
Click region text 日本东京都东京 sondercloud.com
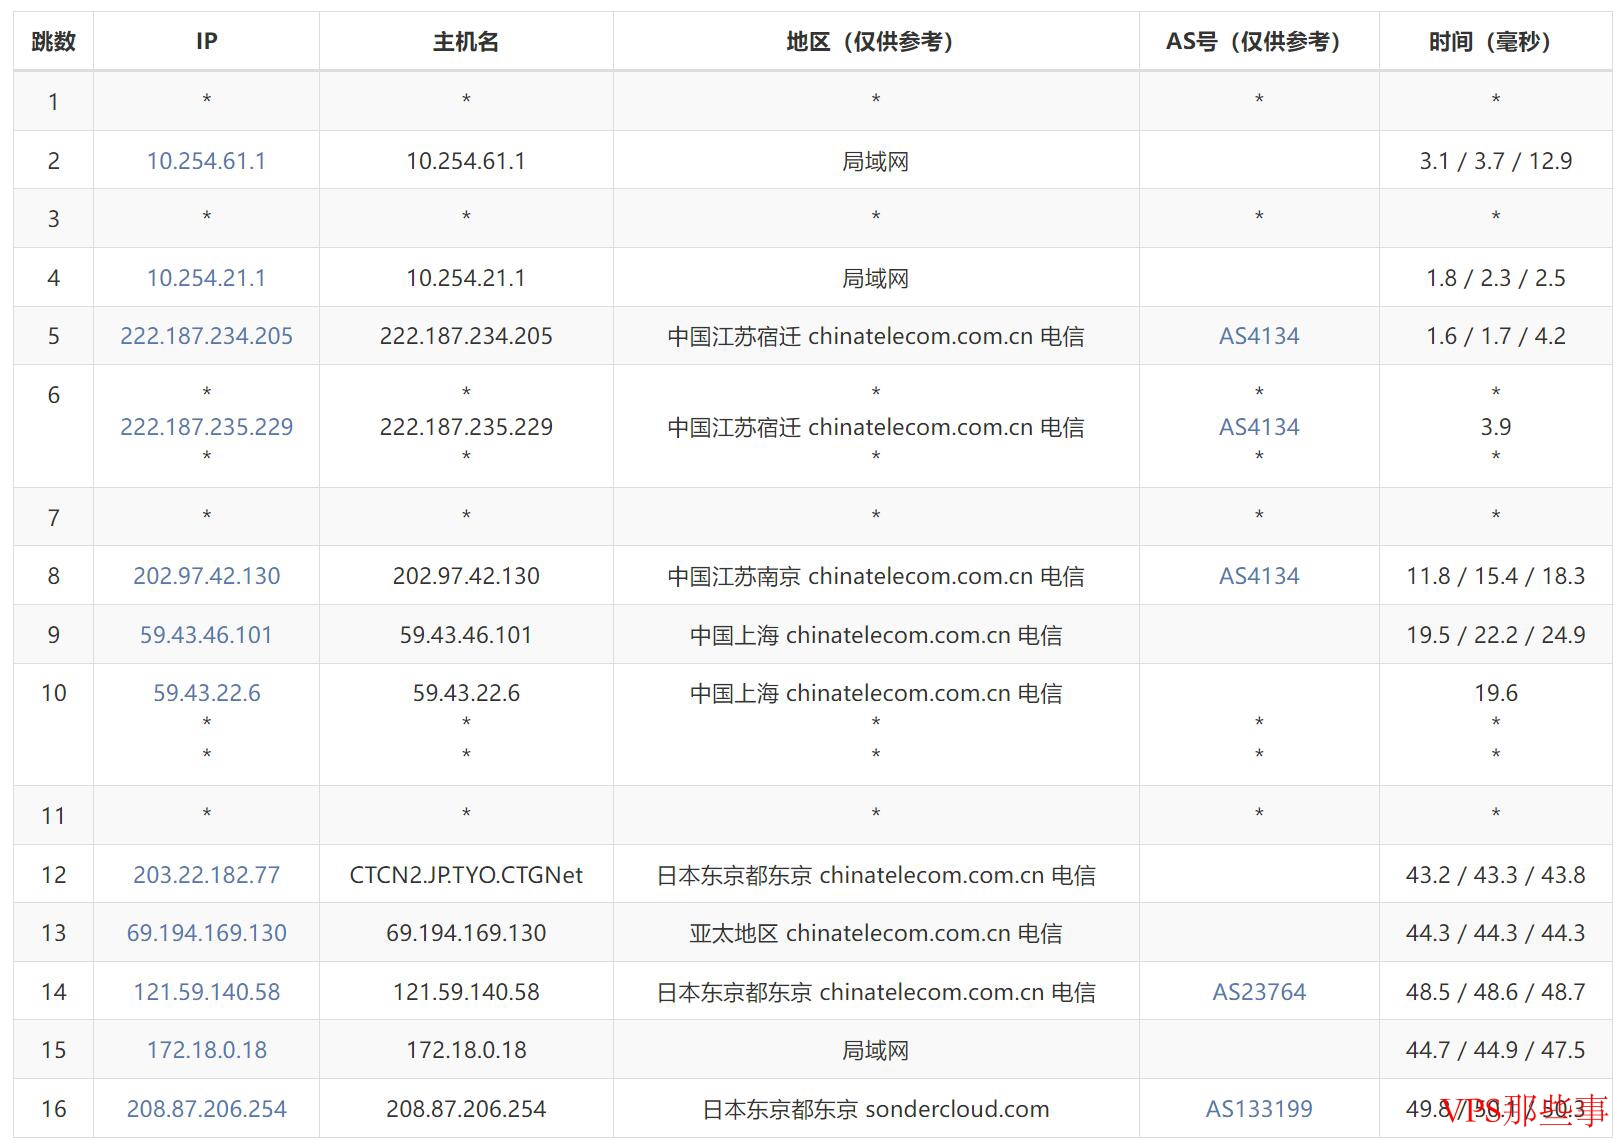[876, 1109]
